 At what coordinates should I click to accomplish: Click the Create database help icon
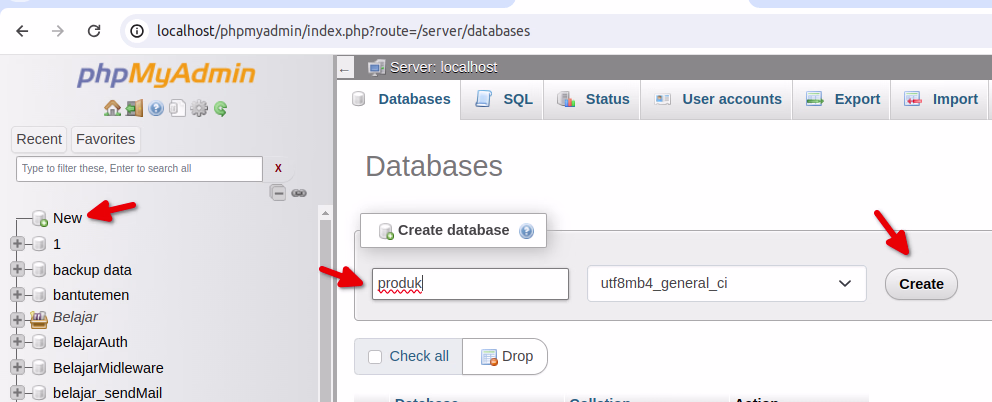pos(526,231)
